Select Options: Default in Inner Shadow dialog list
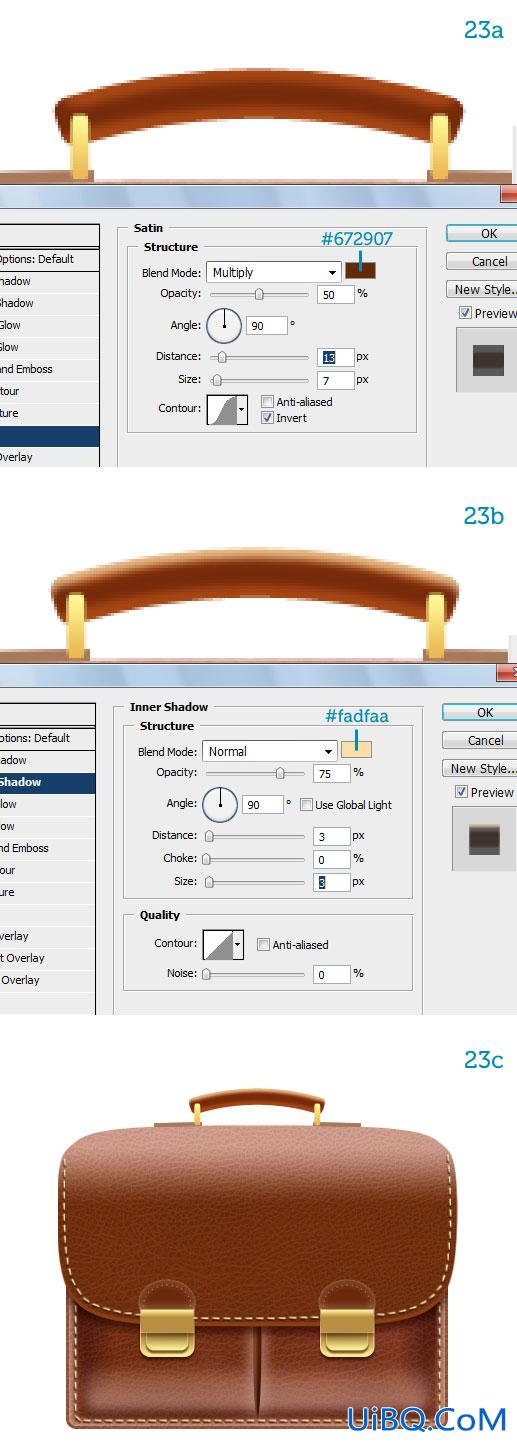 (x=47, y=738)
